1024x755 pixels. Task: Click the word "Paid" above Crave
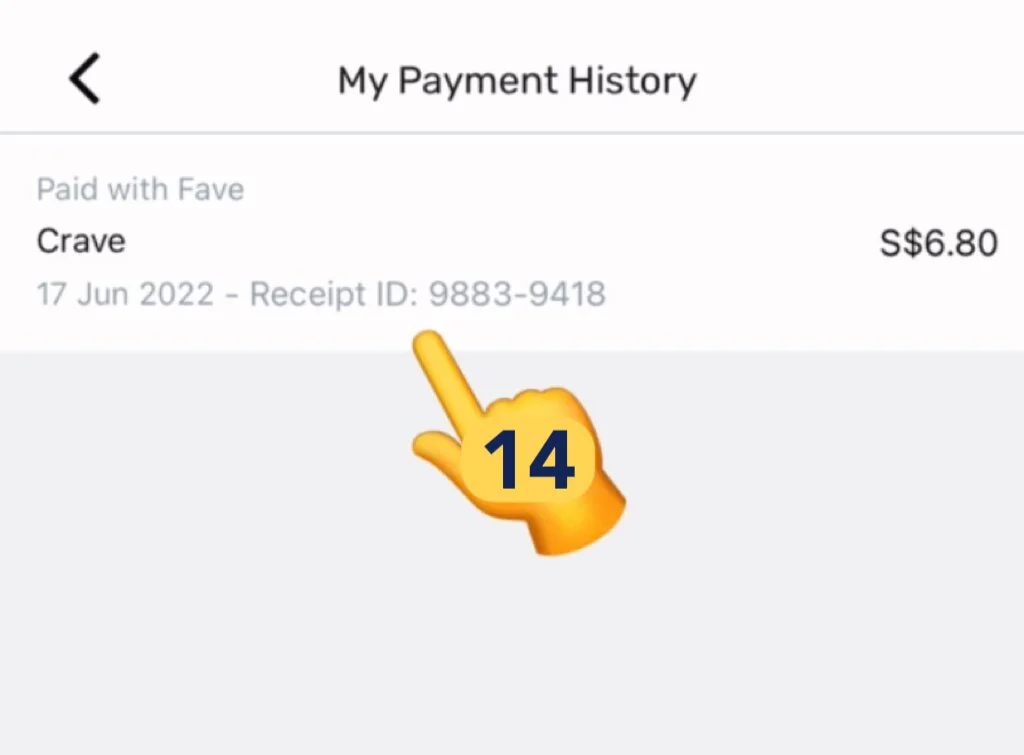click(x=62, y=189)
